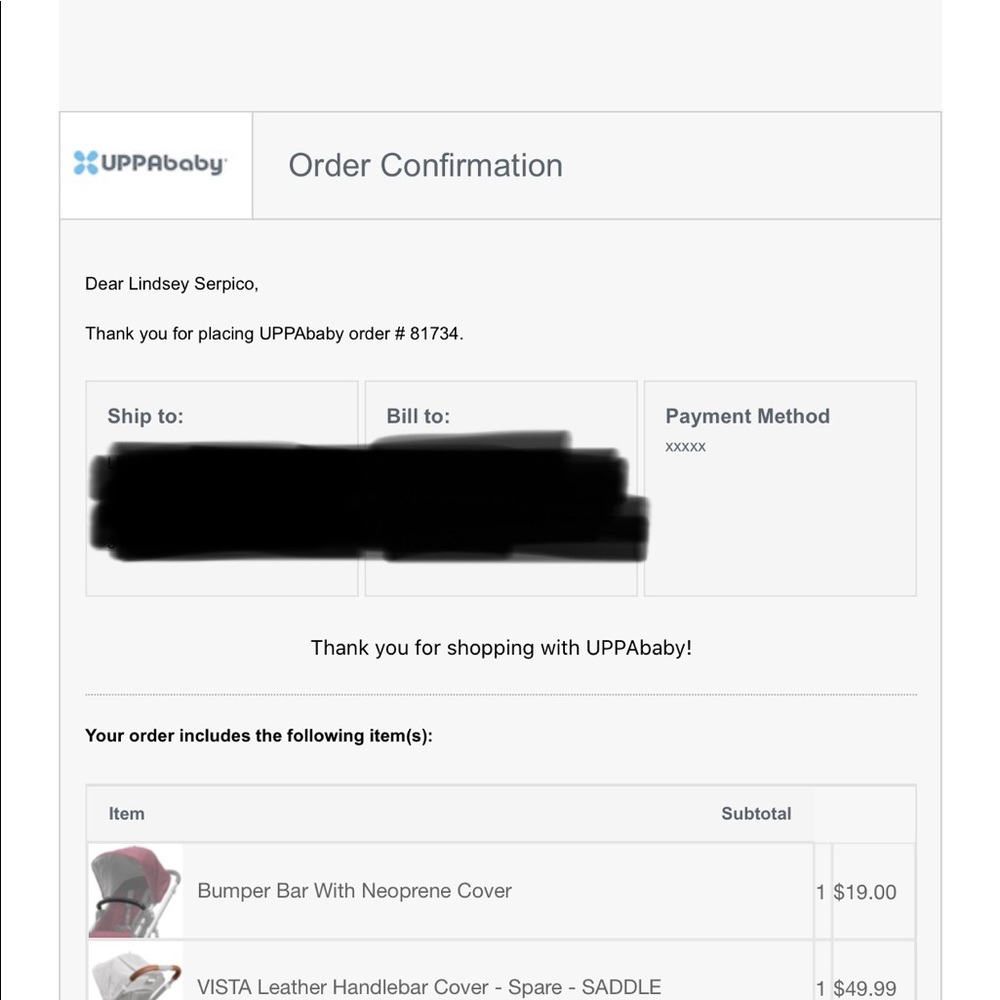Open Bumper Bar With Neoprene Cover link
Image resolution: width=1000 pixels, height=1000 pixels.
click(x=354, y=891)
